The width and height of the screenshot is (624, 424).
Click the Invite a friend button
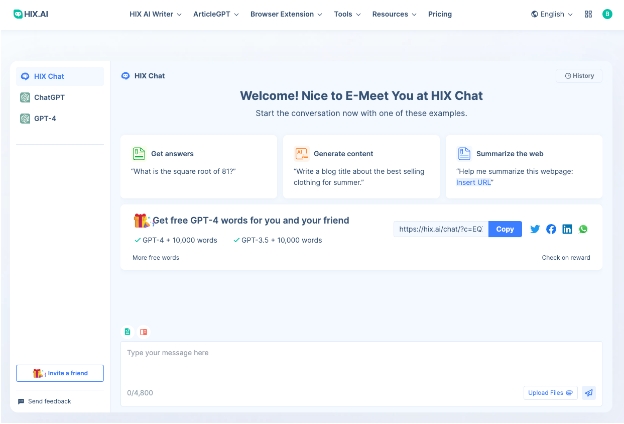(x=60, y=373)
